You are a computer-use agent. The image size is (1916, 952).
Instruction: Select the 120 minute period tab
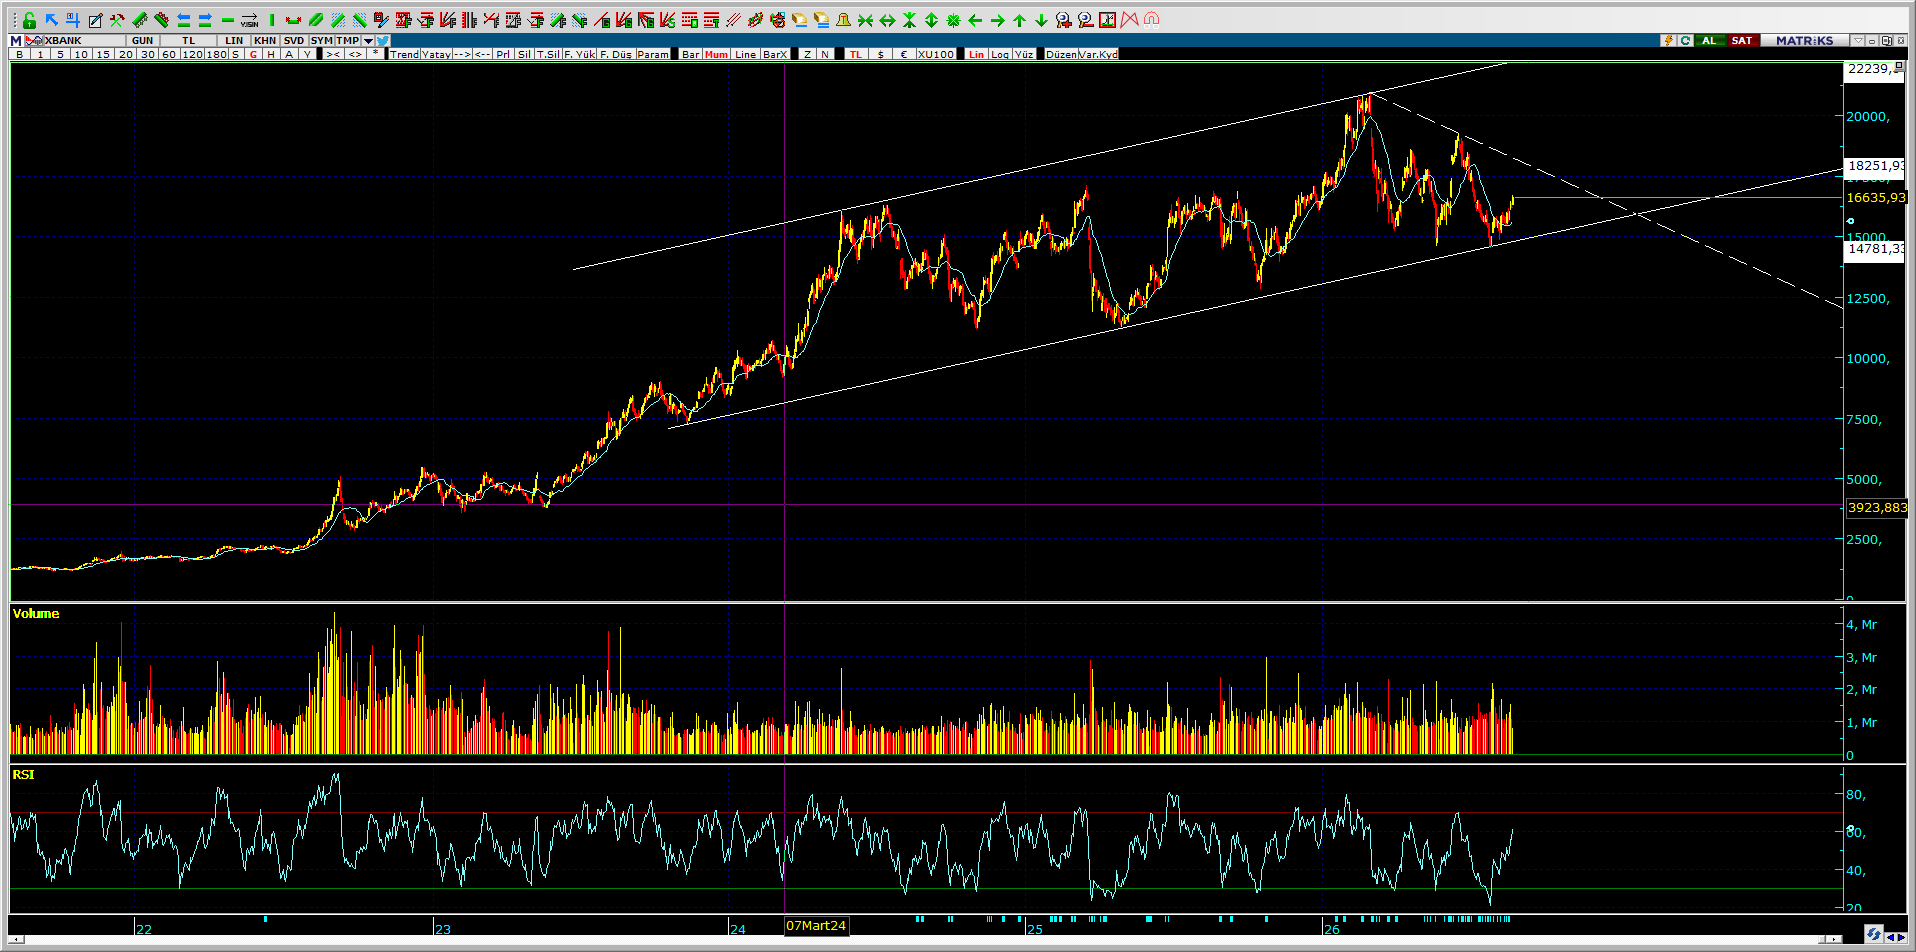pyautogui.click(x=192, y=54)
